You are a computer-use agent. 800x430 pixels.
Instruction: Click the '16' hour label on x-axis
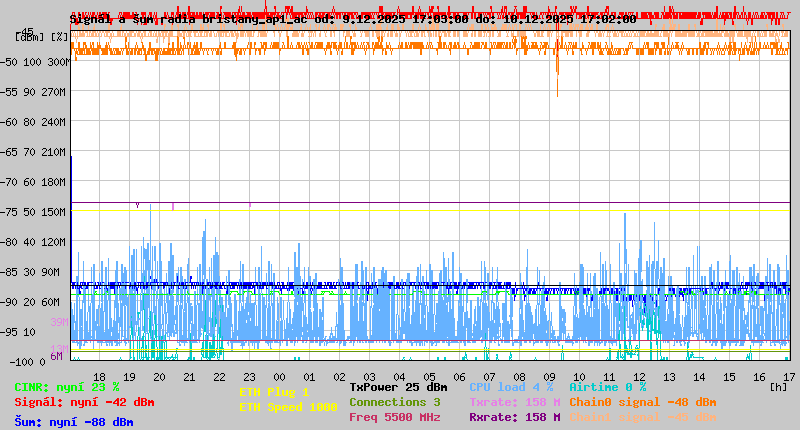(759, 377)
